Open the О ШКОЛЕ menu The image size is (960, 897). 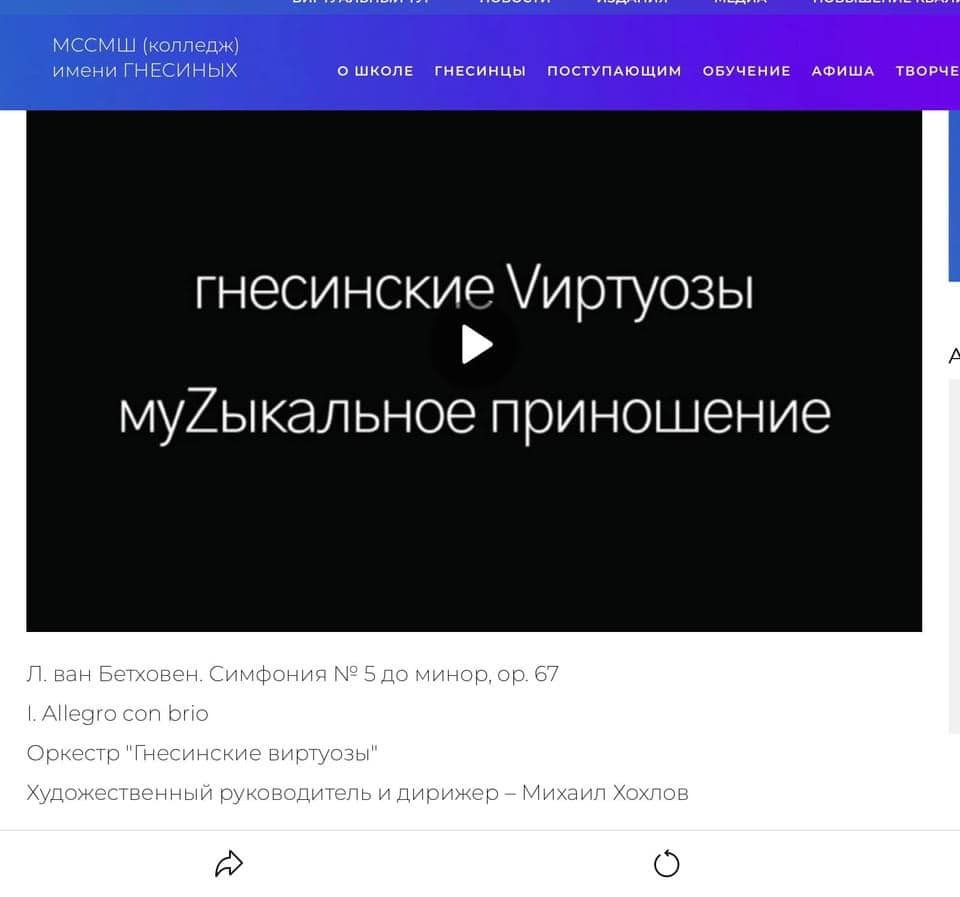click(375, 71)
